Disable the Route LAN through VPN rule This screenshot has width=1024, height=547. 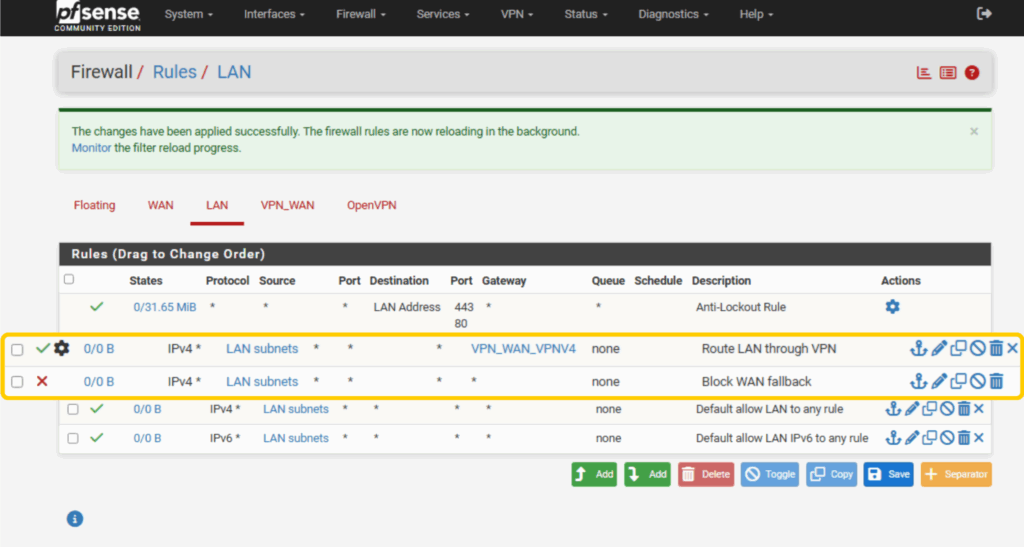(977, 348)
